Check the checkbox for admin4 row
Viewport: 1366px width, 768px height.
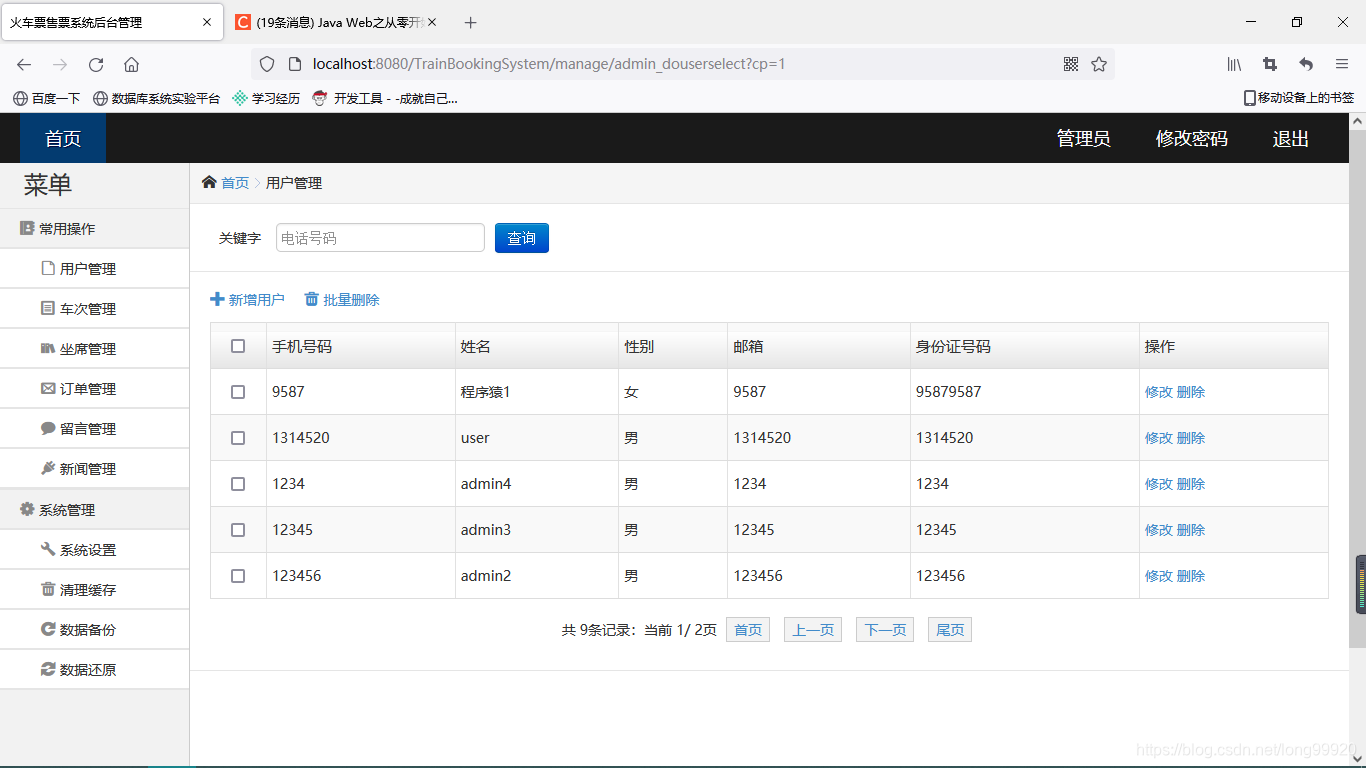(x=238, y=484)
